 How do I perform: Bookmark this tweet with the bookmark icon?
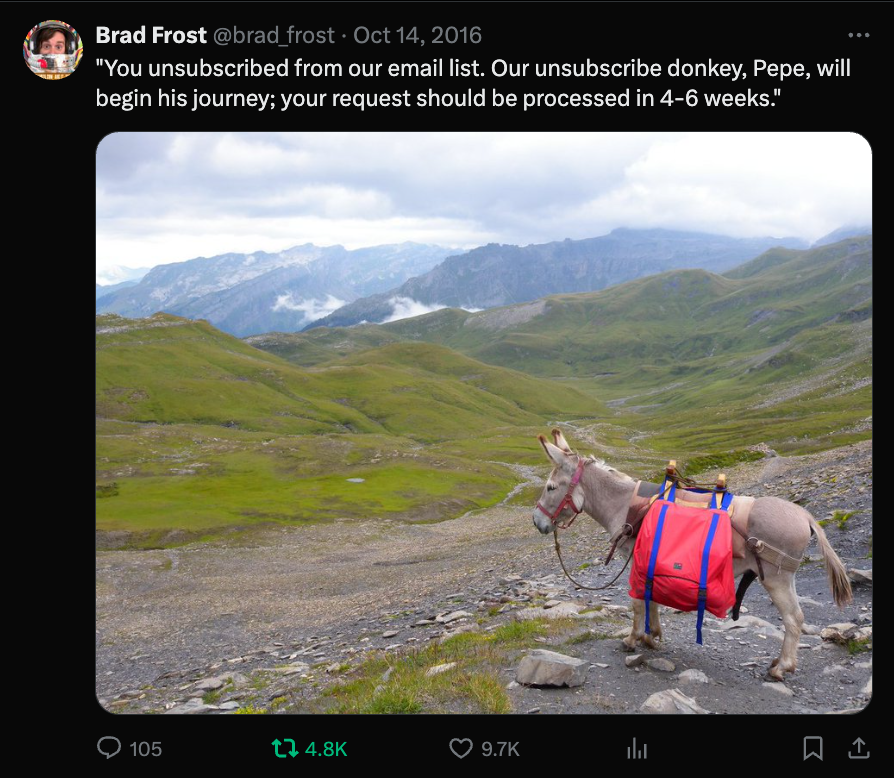click(813, 748)
